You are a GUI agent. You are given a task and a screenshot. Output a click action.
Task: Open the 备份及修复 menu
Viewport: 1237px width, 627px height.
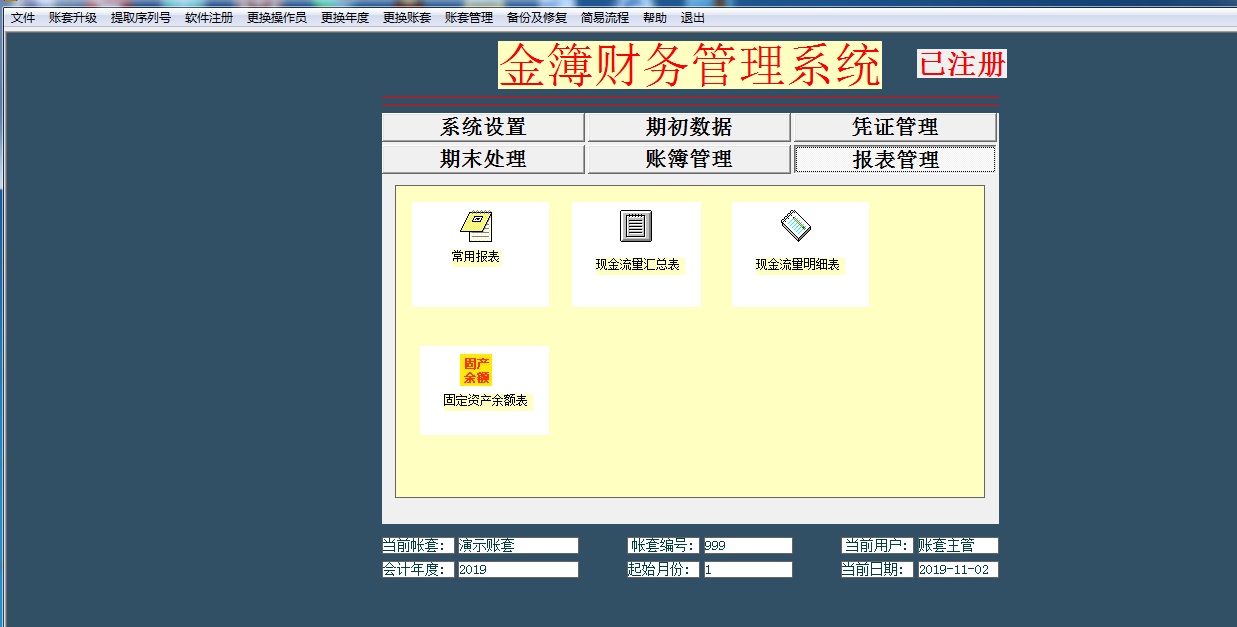point(537,18)
